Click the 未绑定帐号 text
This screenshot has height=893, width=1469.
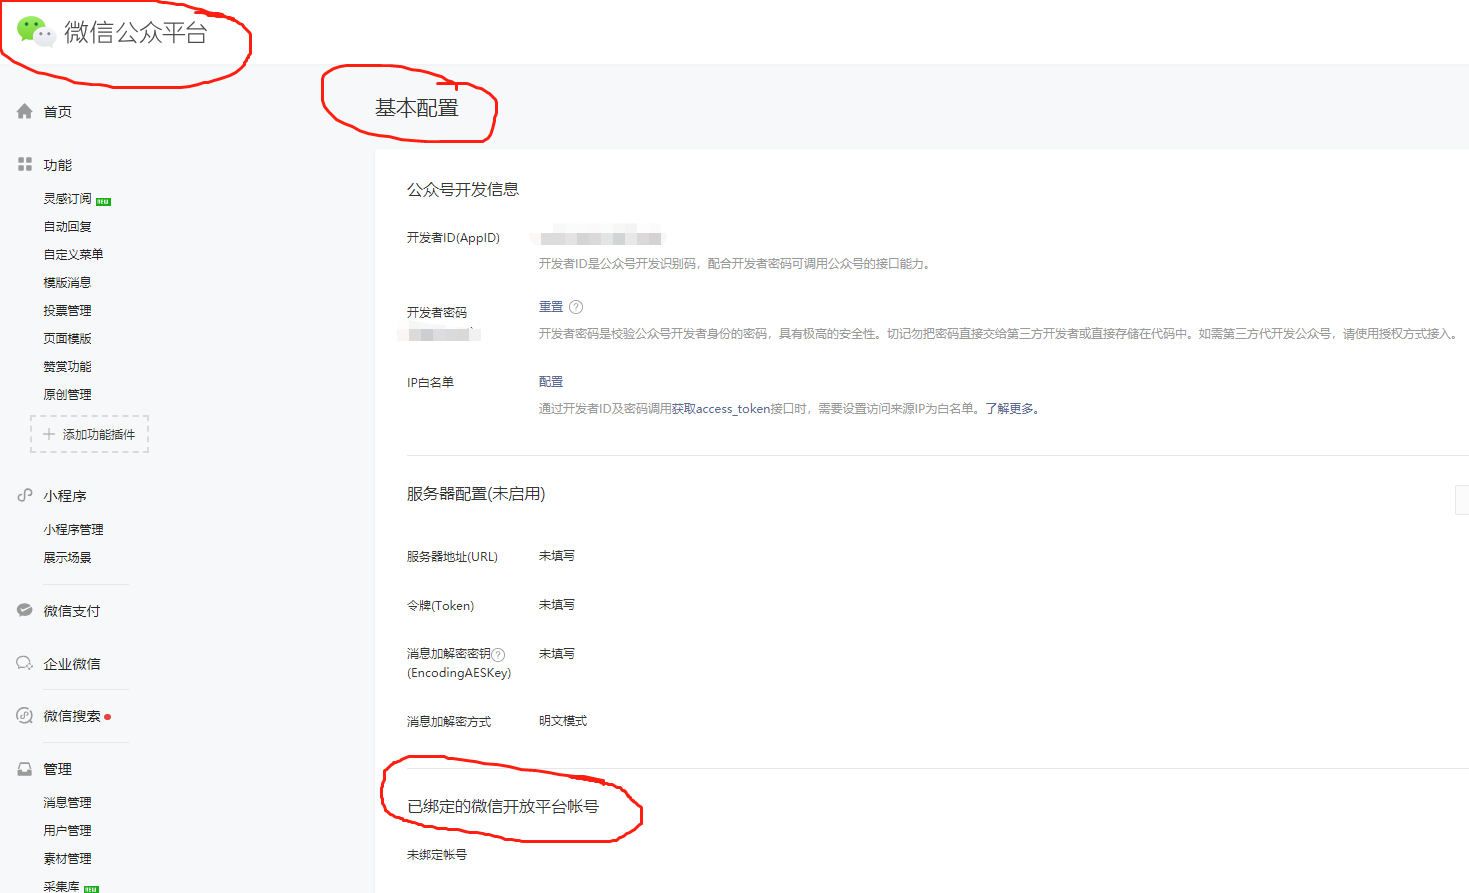click(x=437, y=855)
